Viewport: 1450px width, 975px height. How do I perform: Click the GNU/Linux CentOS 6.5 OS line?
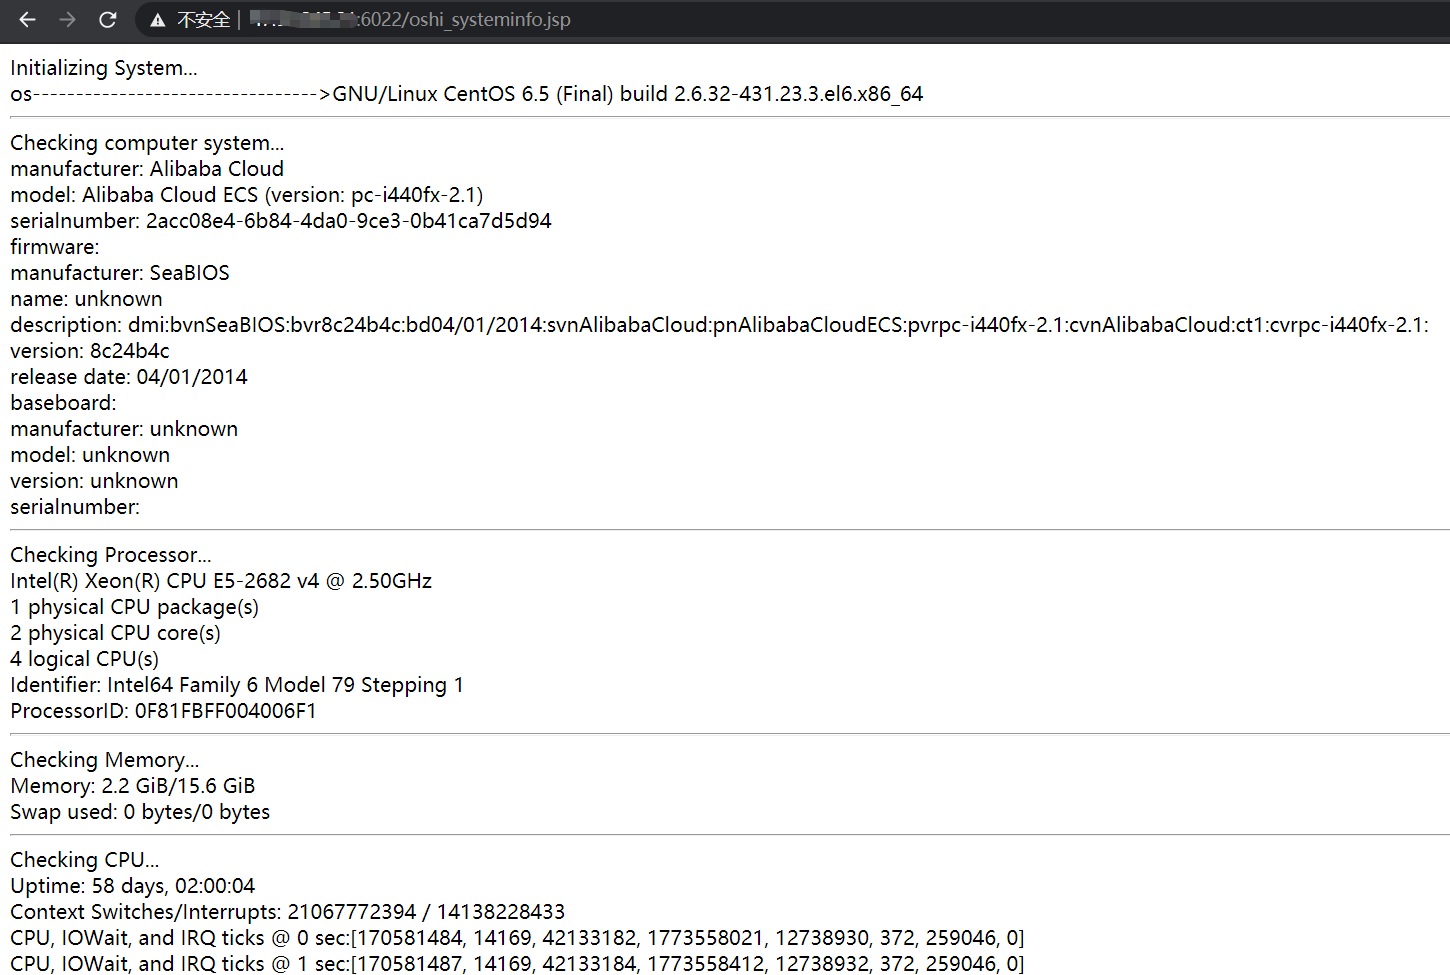[x=467, y=94]
